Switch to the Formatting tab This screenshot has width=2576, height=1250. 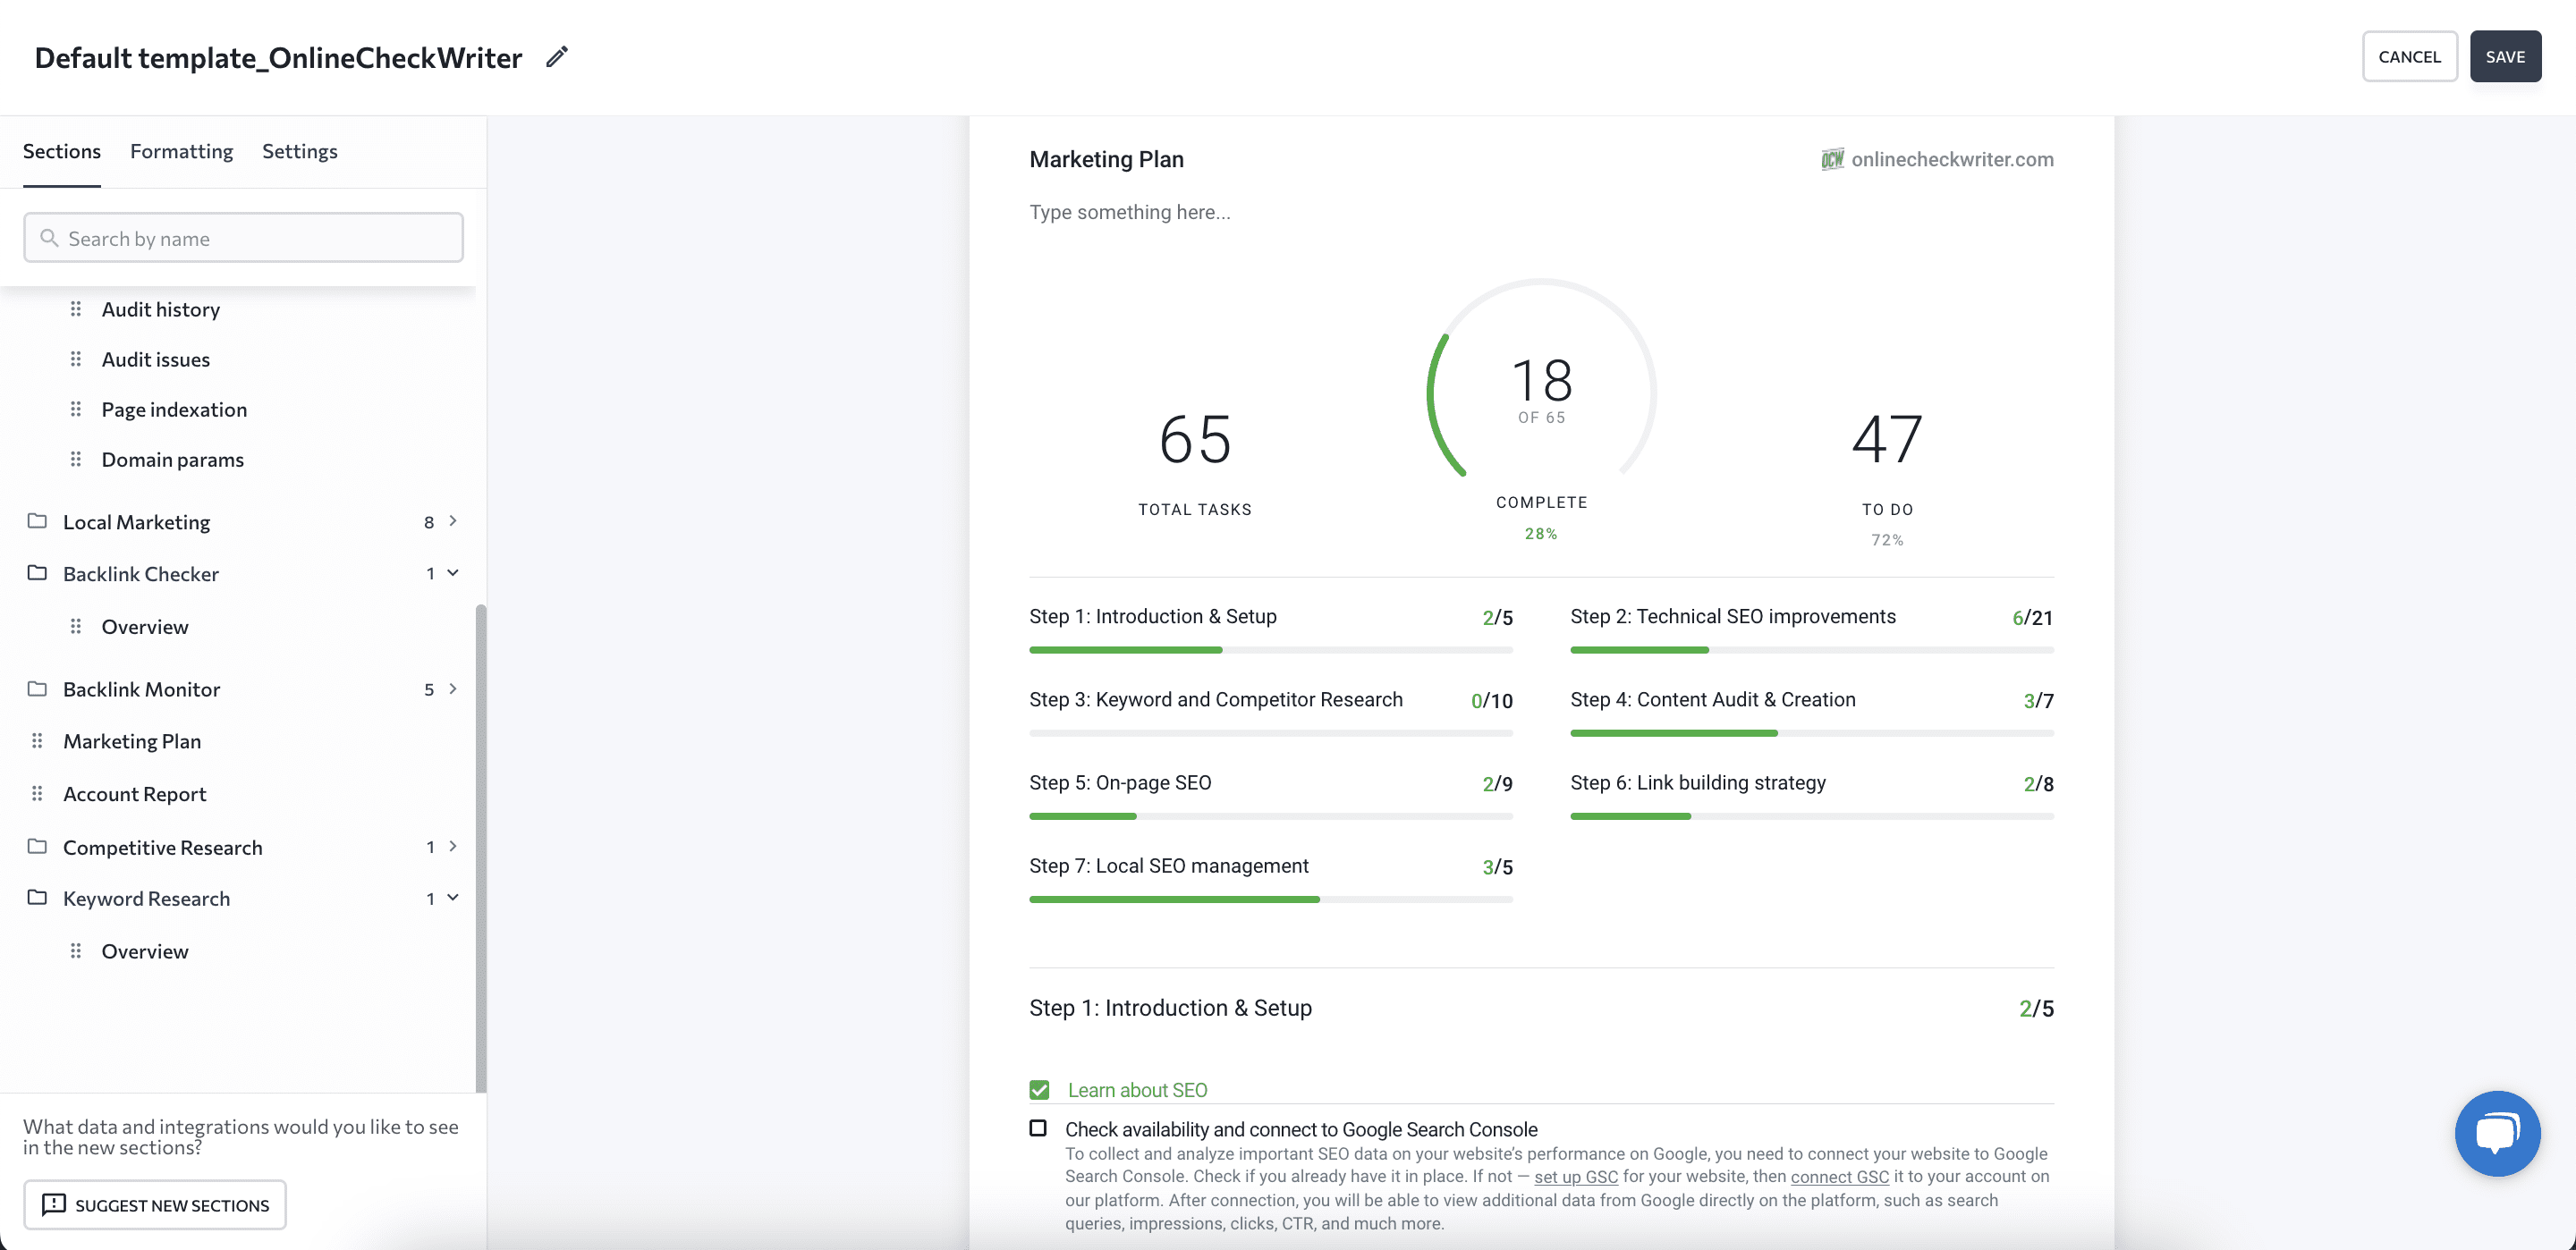(x=181, y=151)
